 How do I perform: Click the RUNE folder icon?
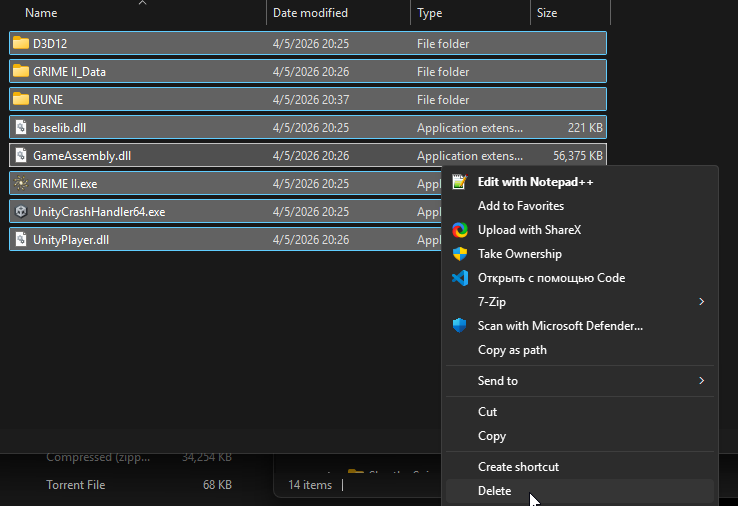click(21, 100)
